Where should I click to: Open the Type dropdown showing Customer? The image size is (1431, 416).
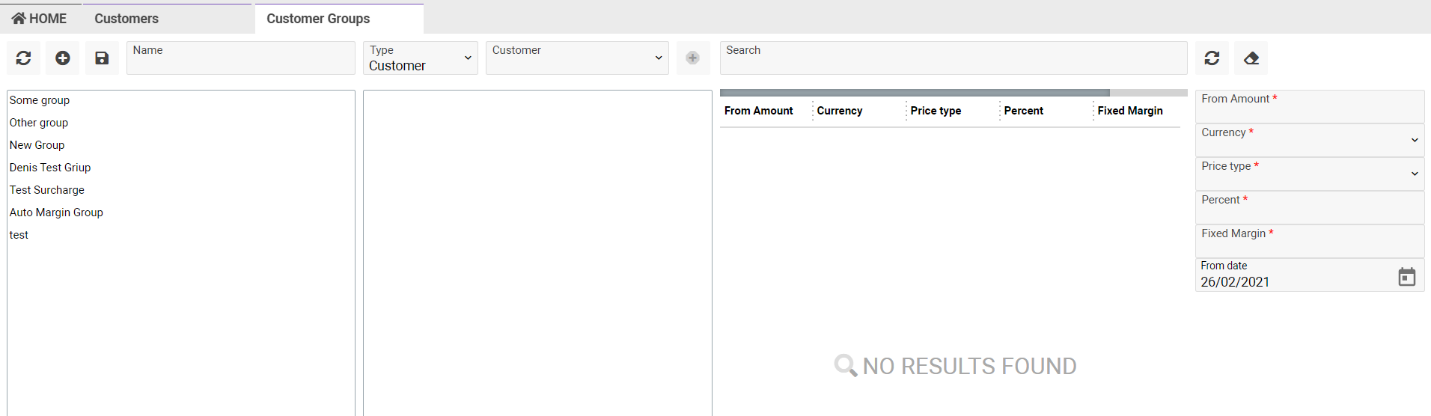(421, 58)
